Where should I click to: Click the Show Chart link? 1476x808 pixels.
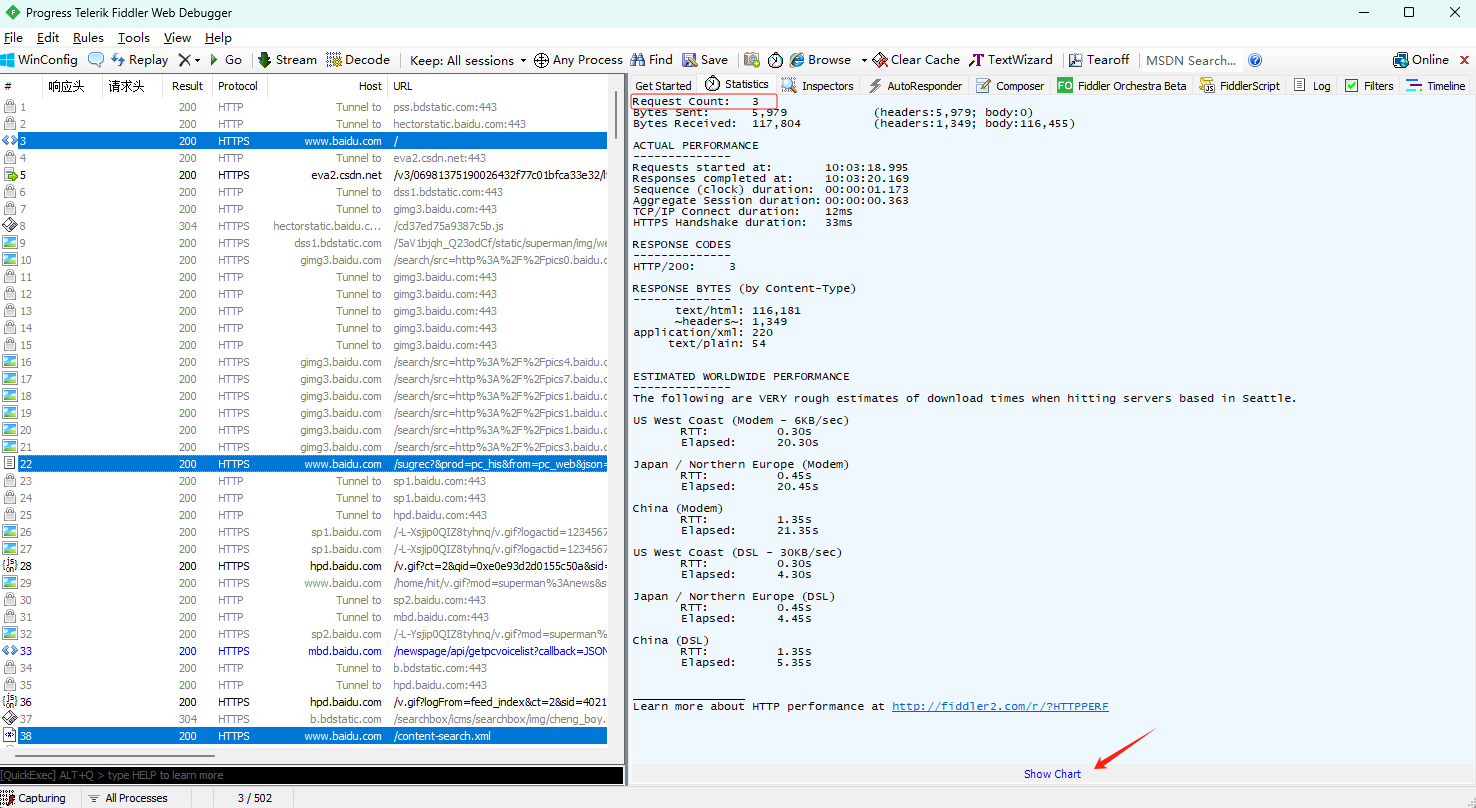(1052, 774)
